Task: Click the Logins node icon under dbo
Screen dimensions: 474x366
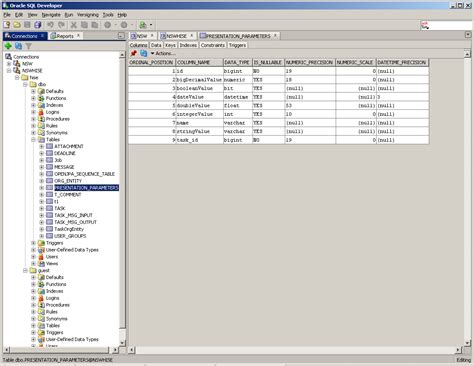Action: point(41,112)
